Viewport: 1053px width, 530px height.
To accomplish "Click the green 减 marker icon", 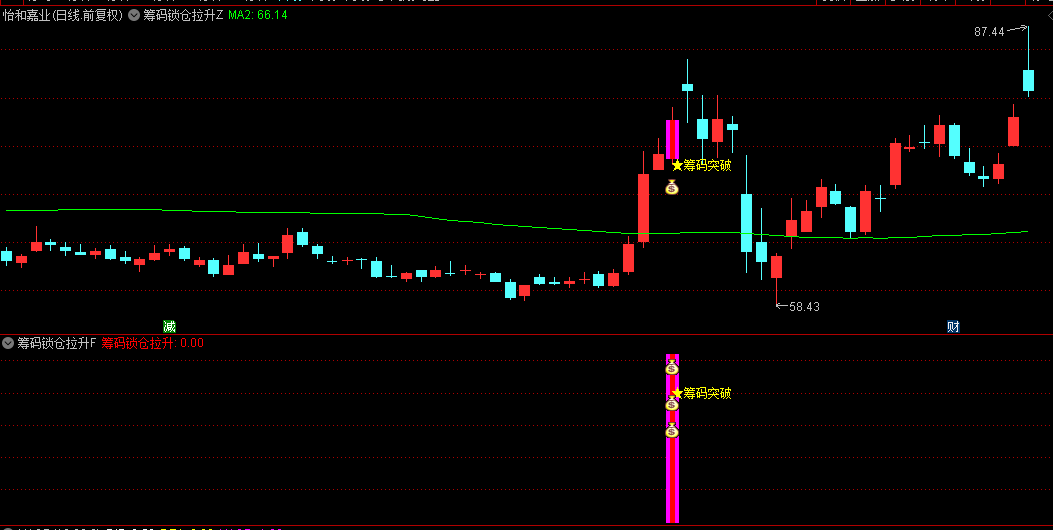I will click(x=169, y=326).
